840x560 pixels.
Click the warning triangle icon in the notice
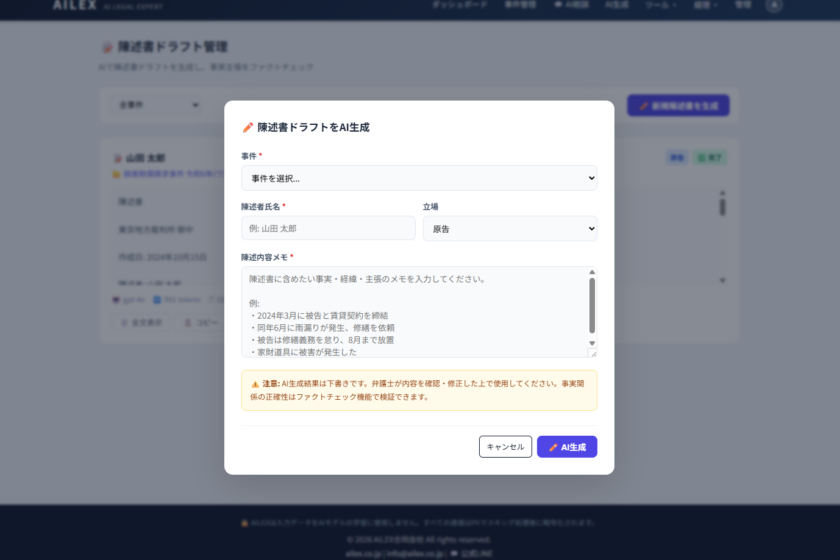tap(255, 383)
